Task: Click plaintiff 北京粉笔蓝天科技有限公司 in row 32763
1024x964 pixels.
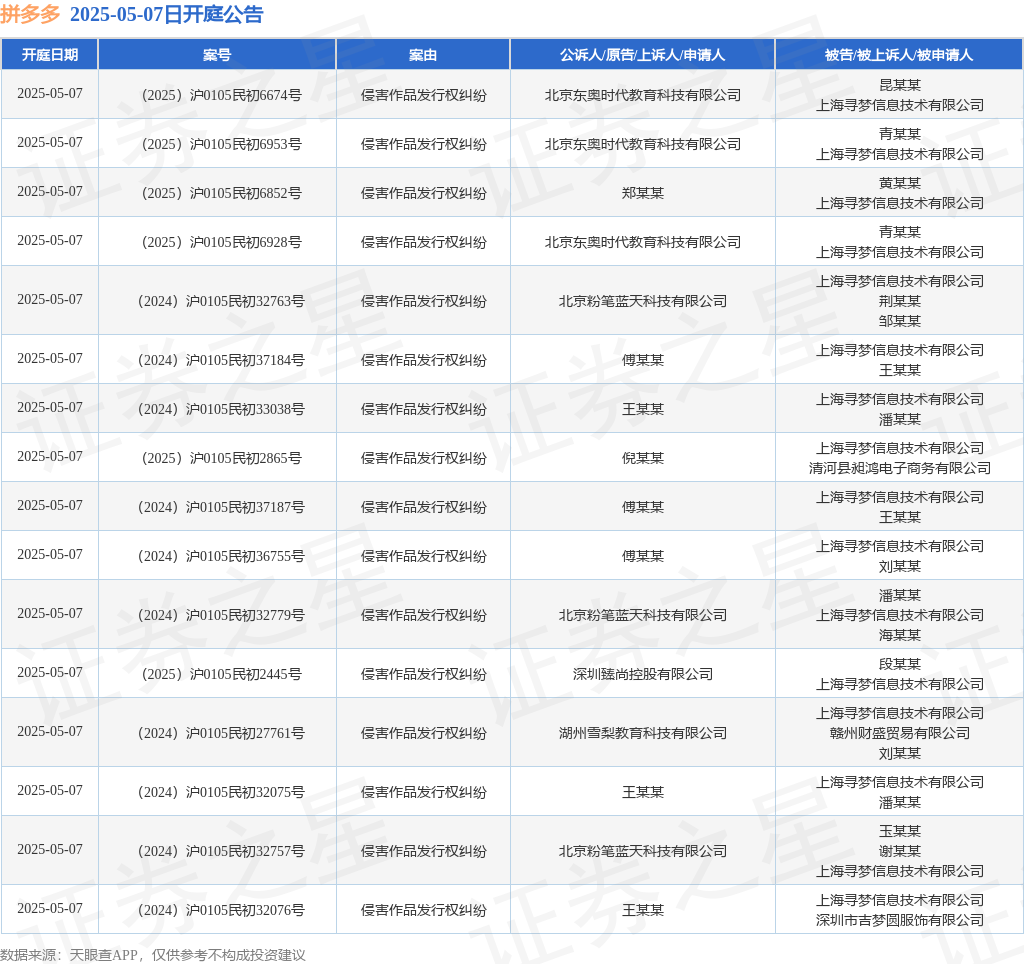Action: [643, 301]
